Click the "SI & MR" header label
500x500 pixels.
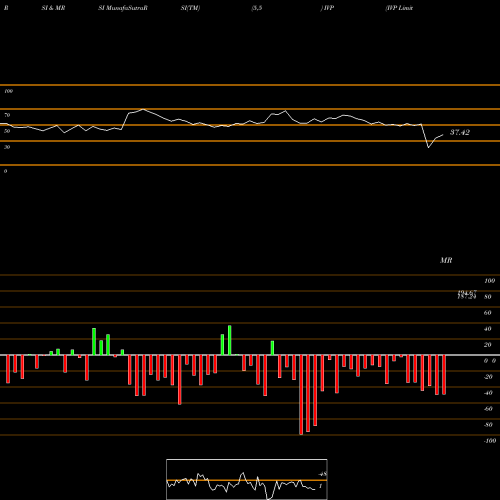click(x=53, y=8)
